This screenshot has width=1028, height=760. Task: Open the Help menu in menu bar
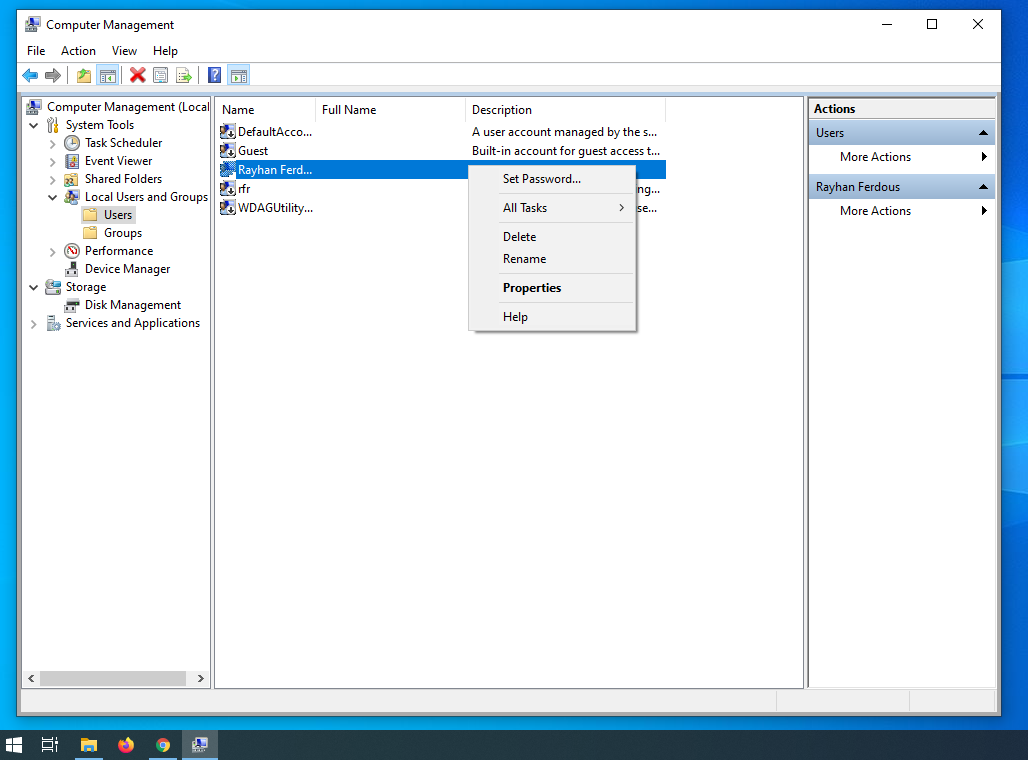[x=165, y=50]
